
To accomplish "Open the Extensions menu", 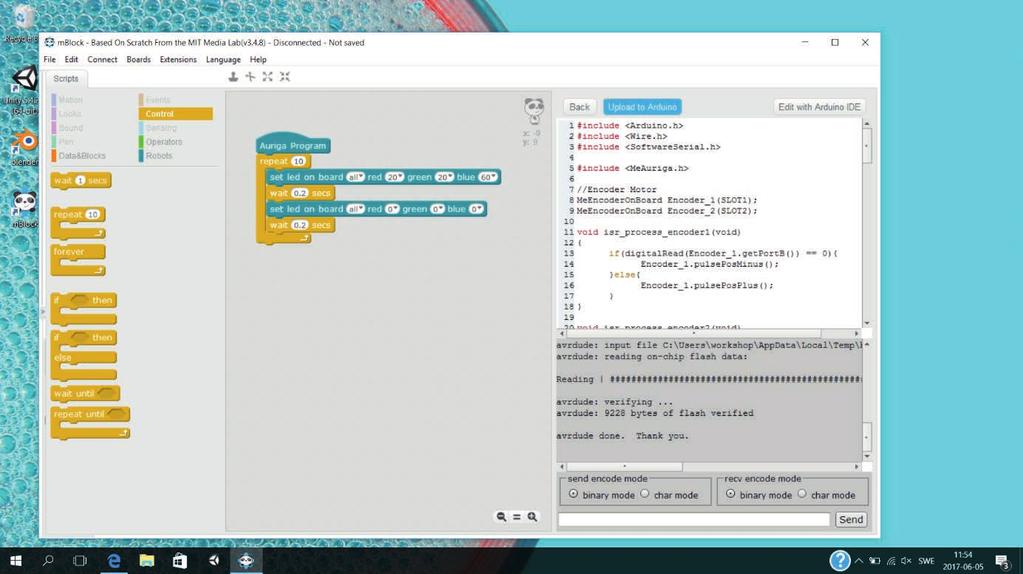I will [x=178, y=59].
